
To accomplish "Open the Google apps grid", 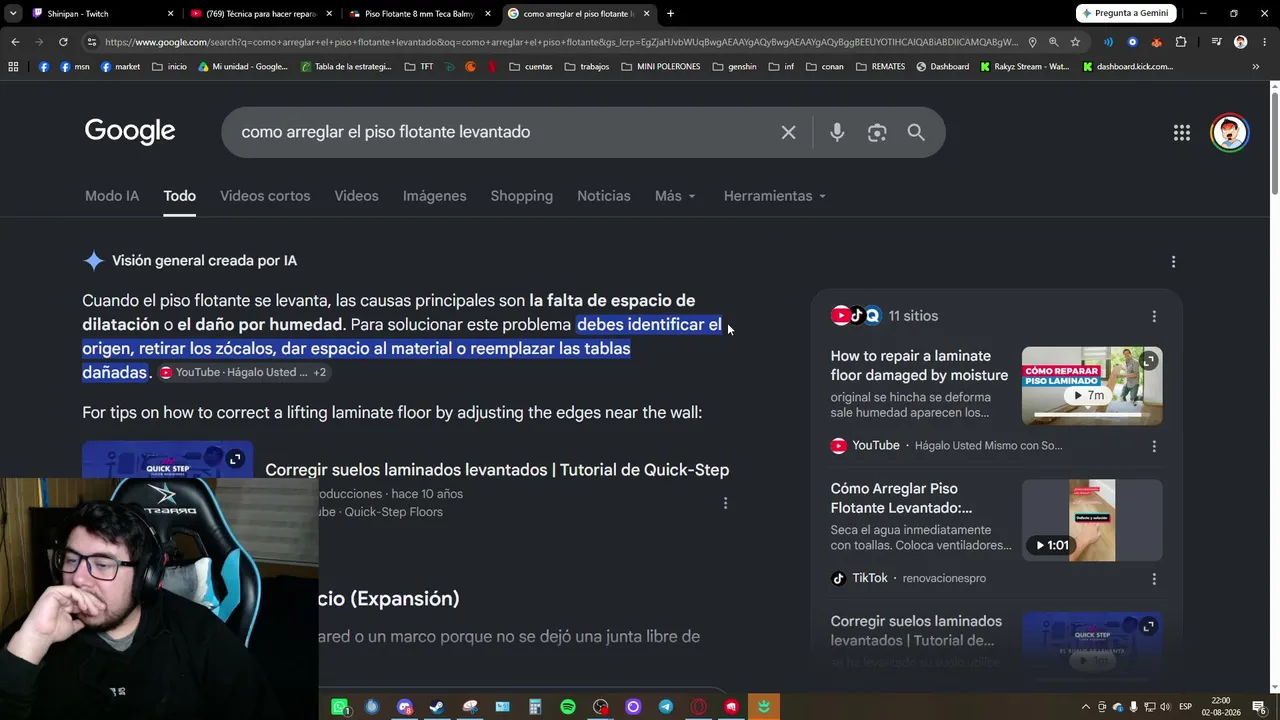I will 1182,133.
